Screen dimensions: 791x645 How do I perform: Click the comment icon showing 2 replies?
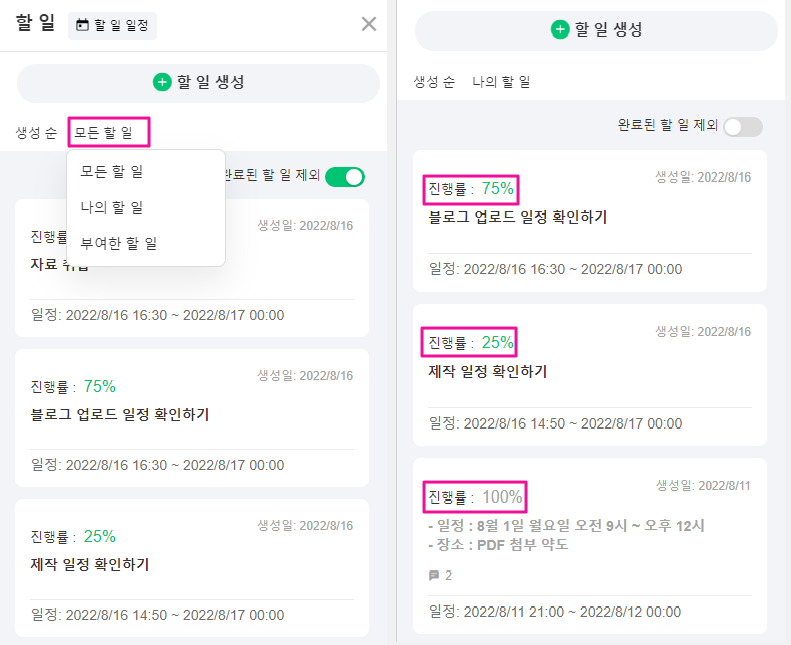(434, 575)
